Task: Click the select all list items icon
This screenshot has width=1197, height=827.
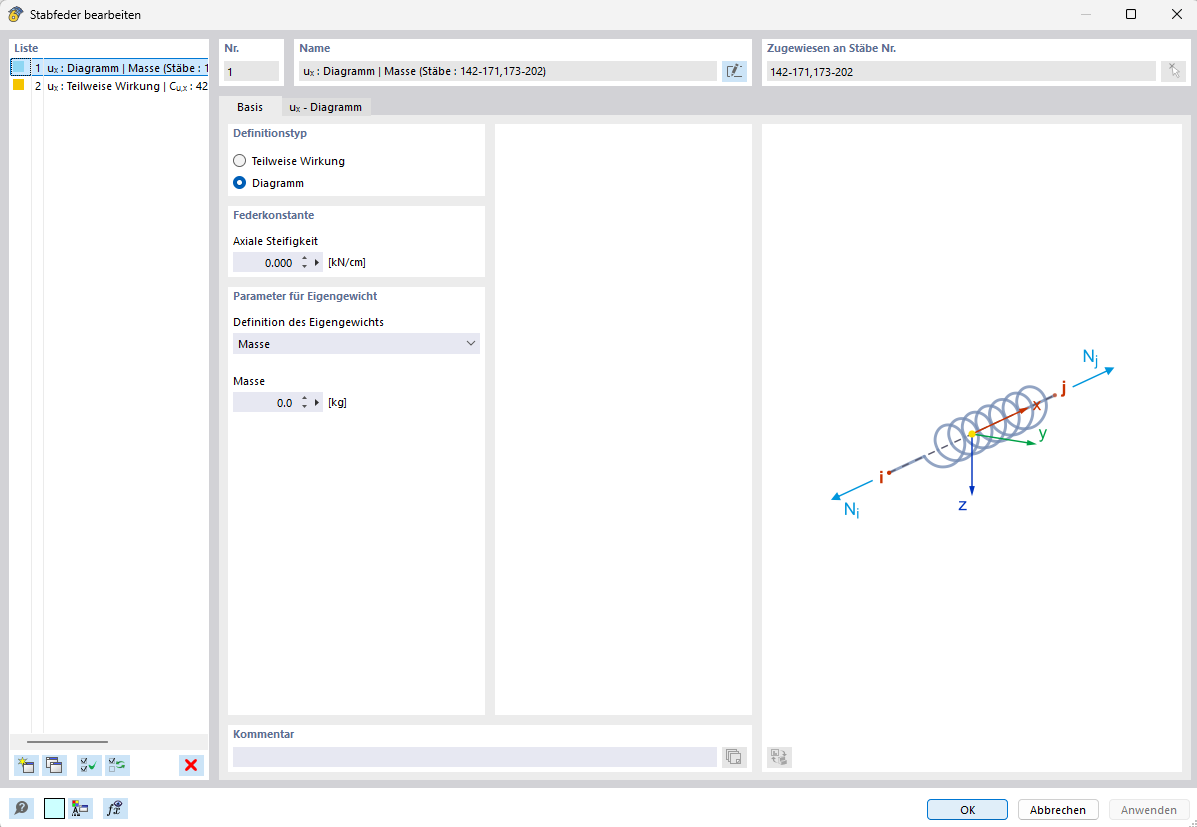Action: [x=88, y=765]
